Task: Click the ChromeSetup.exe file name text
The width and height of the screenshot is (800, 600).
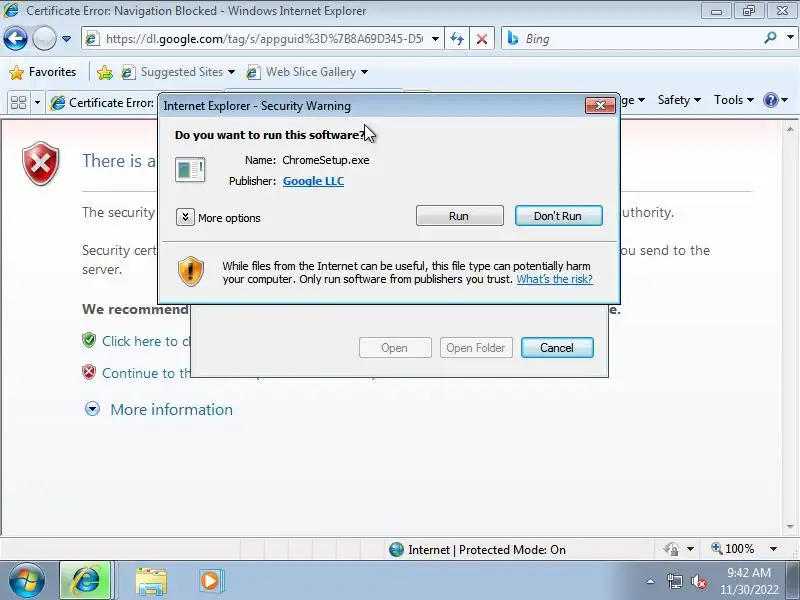Action: coord(326,160)
